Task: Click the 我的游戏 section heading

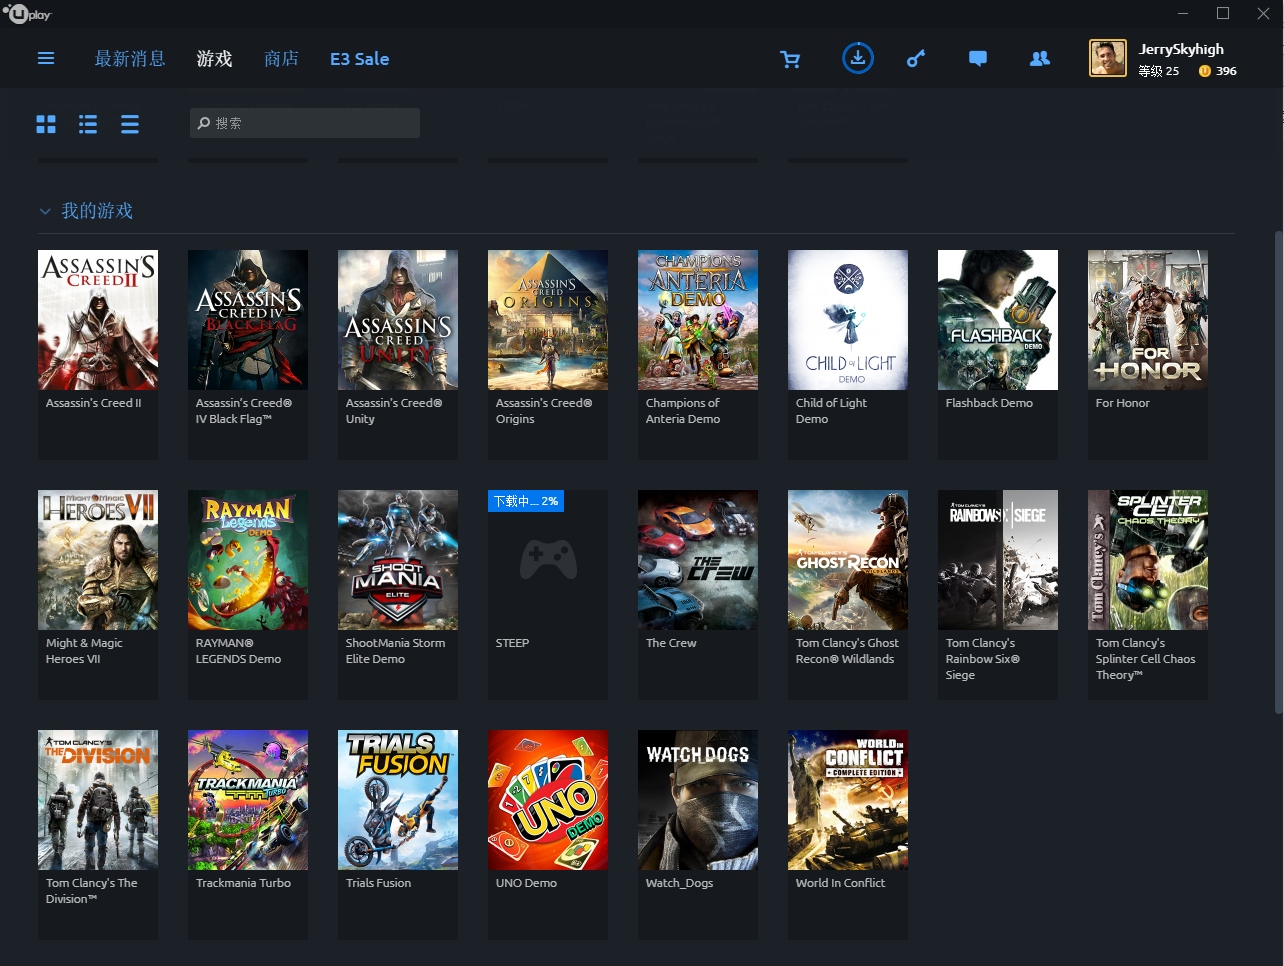Action: click(97, 211)
